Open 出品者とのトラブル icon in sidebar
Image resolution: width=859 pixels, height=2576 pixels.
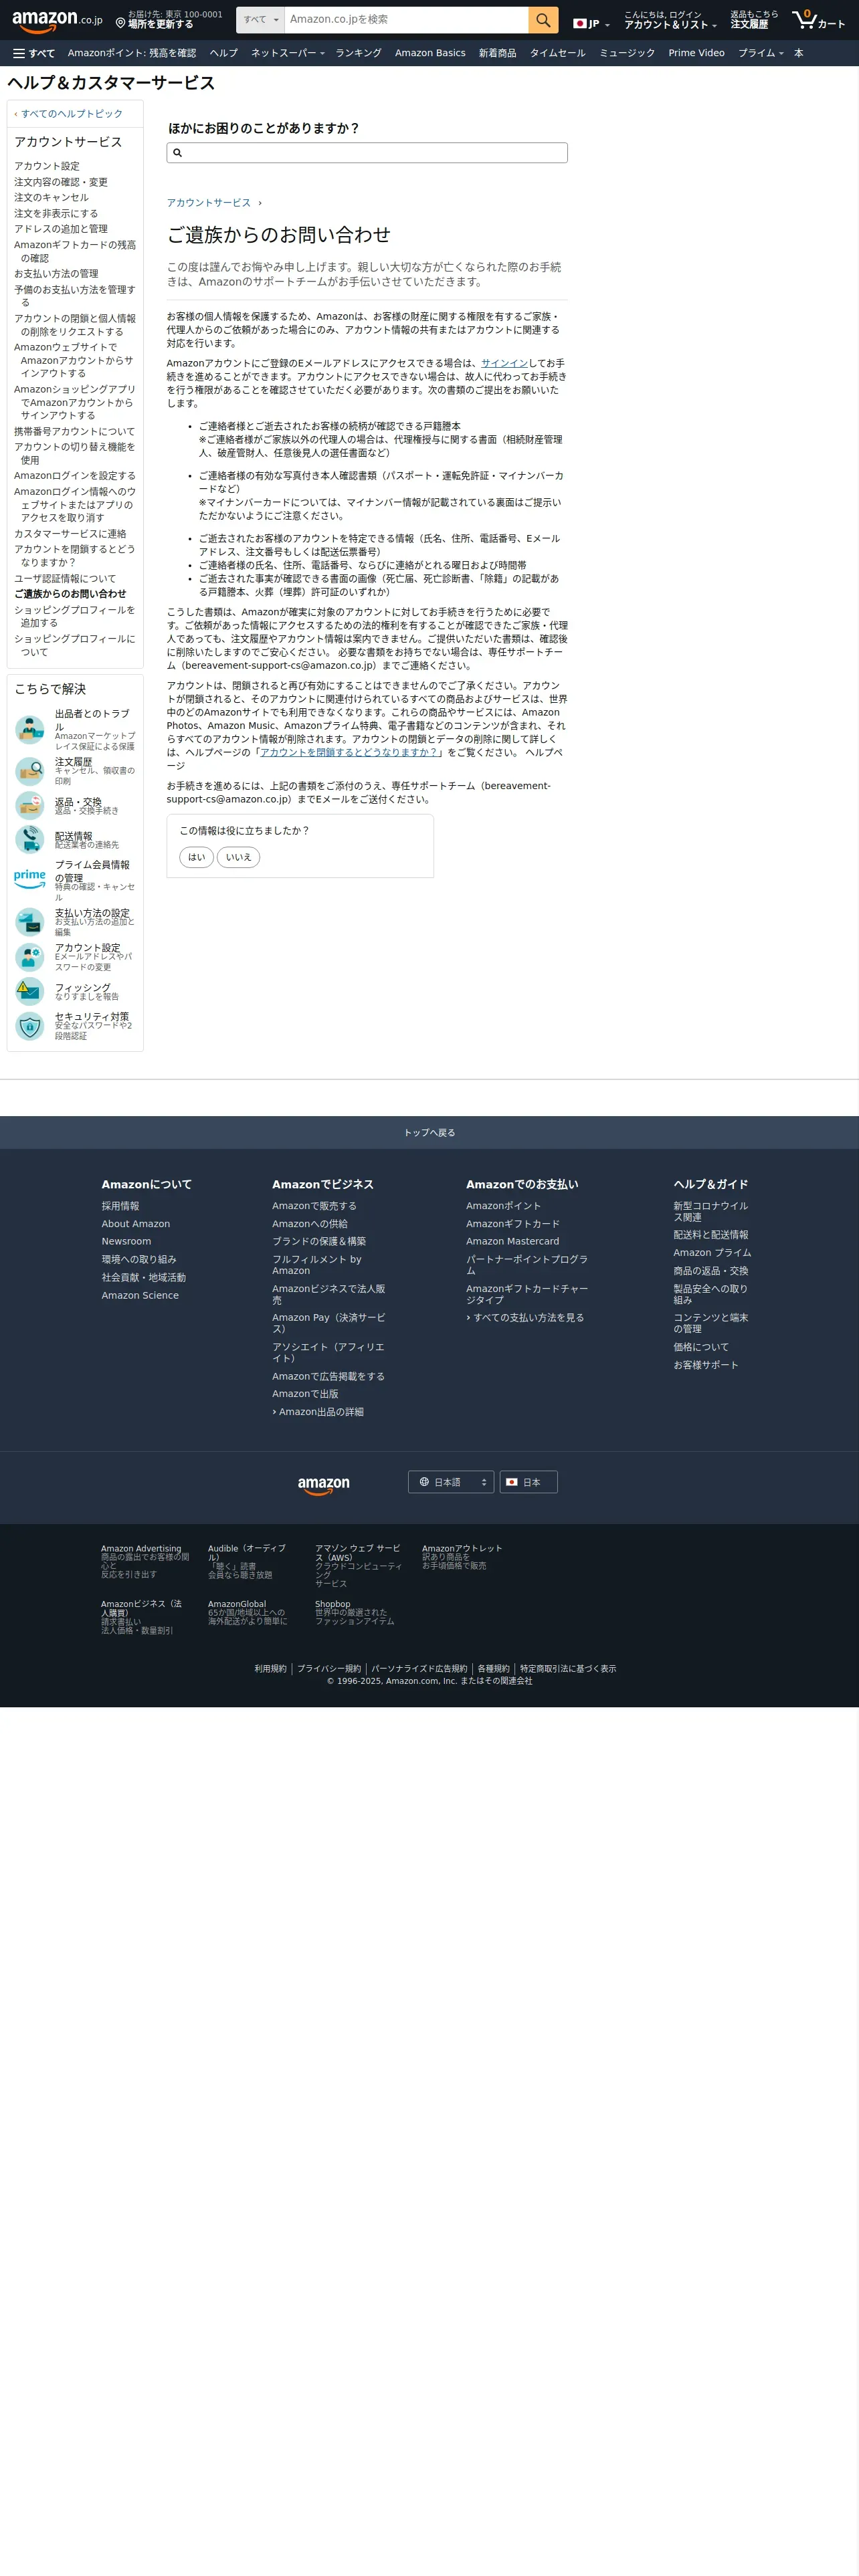30,729
